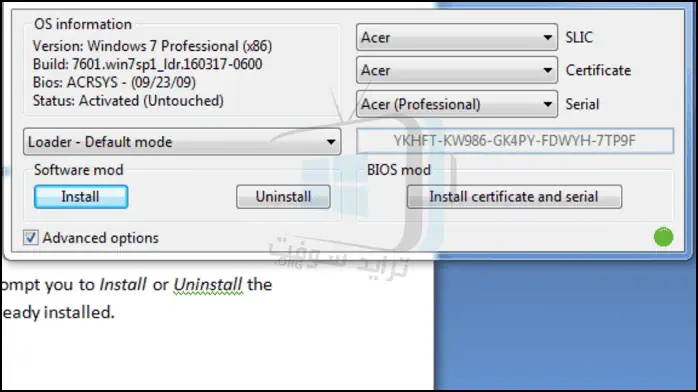
Task: Click the SLIC label
Action: pyautogui.click(x=579, y=37)
